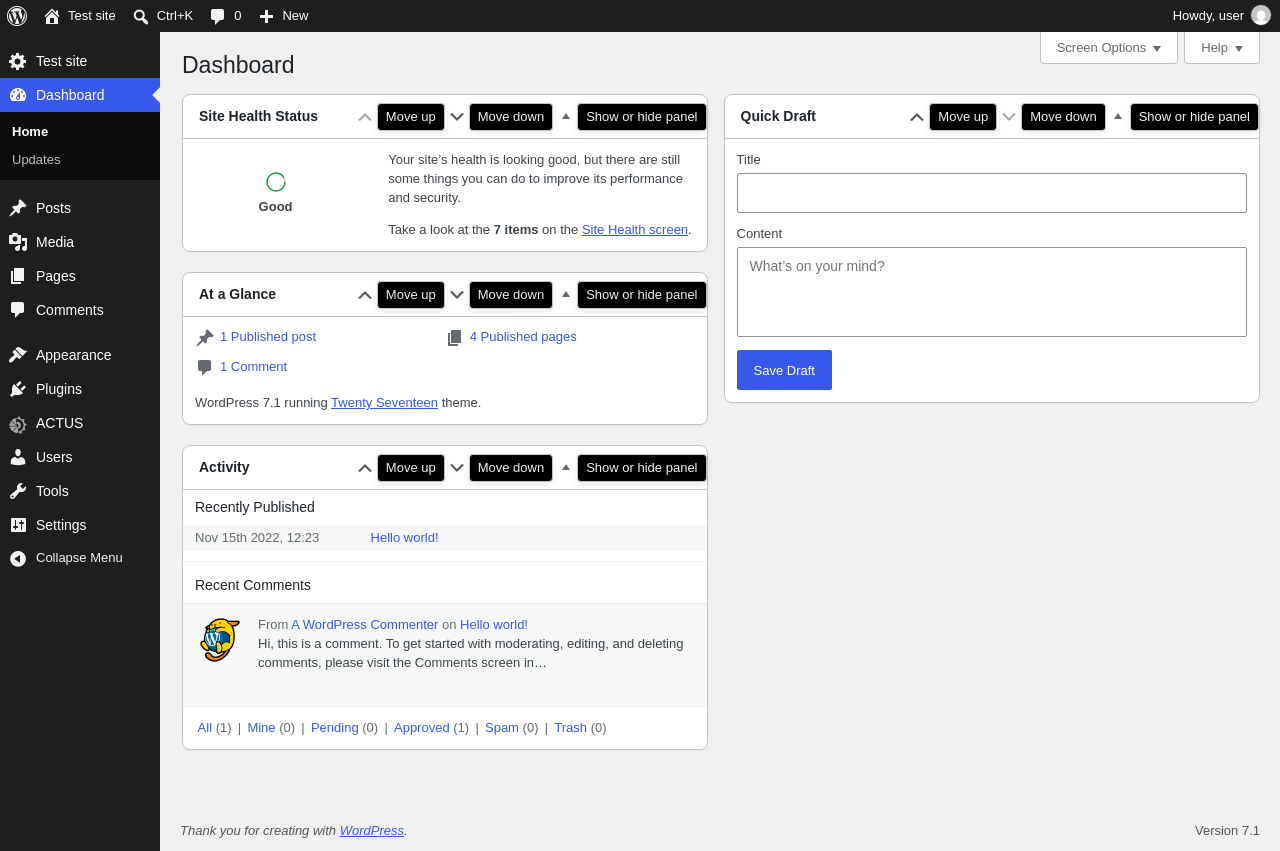Collapse the Activity panel with its triangle toggle

point(566,467)
